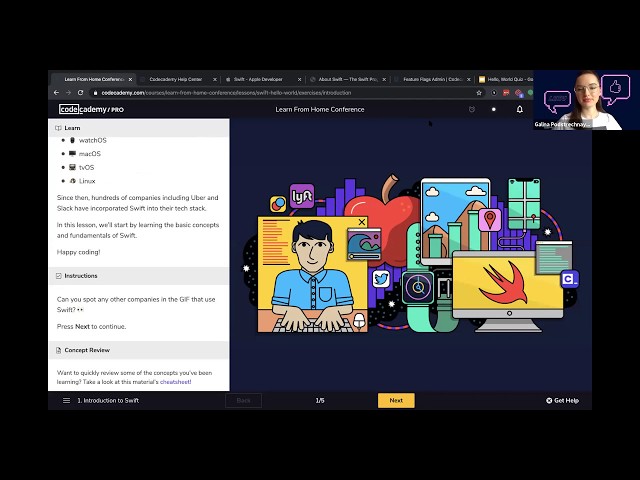
Task: Open the notifications bell
Action: (520, 109)
